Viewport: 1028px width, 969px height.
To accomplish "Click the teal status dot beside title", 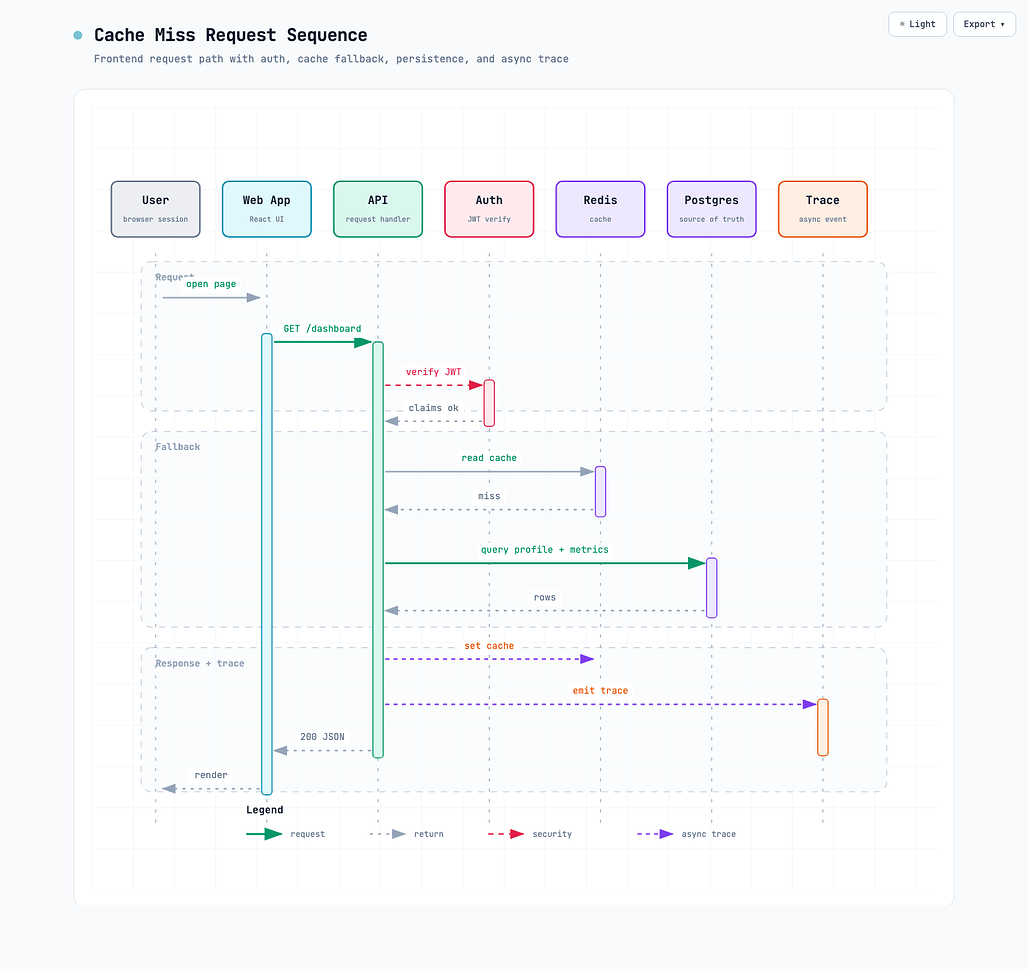I will [x=78, y=35].
